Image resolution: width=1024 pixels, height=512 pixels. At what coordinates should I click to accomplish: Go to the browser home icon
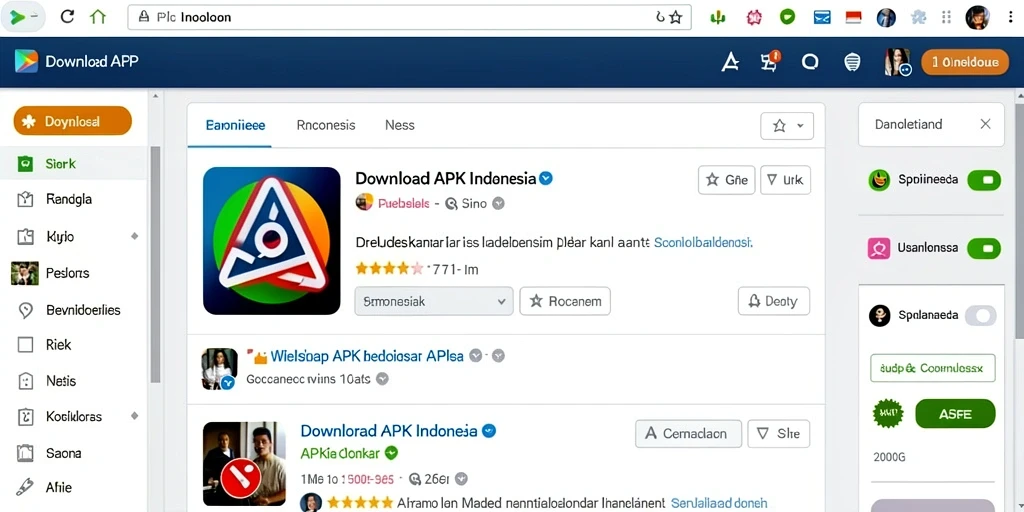click(x=98, y=17)
